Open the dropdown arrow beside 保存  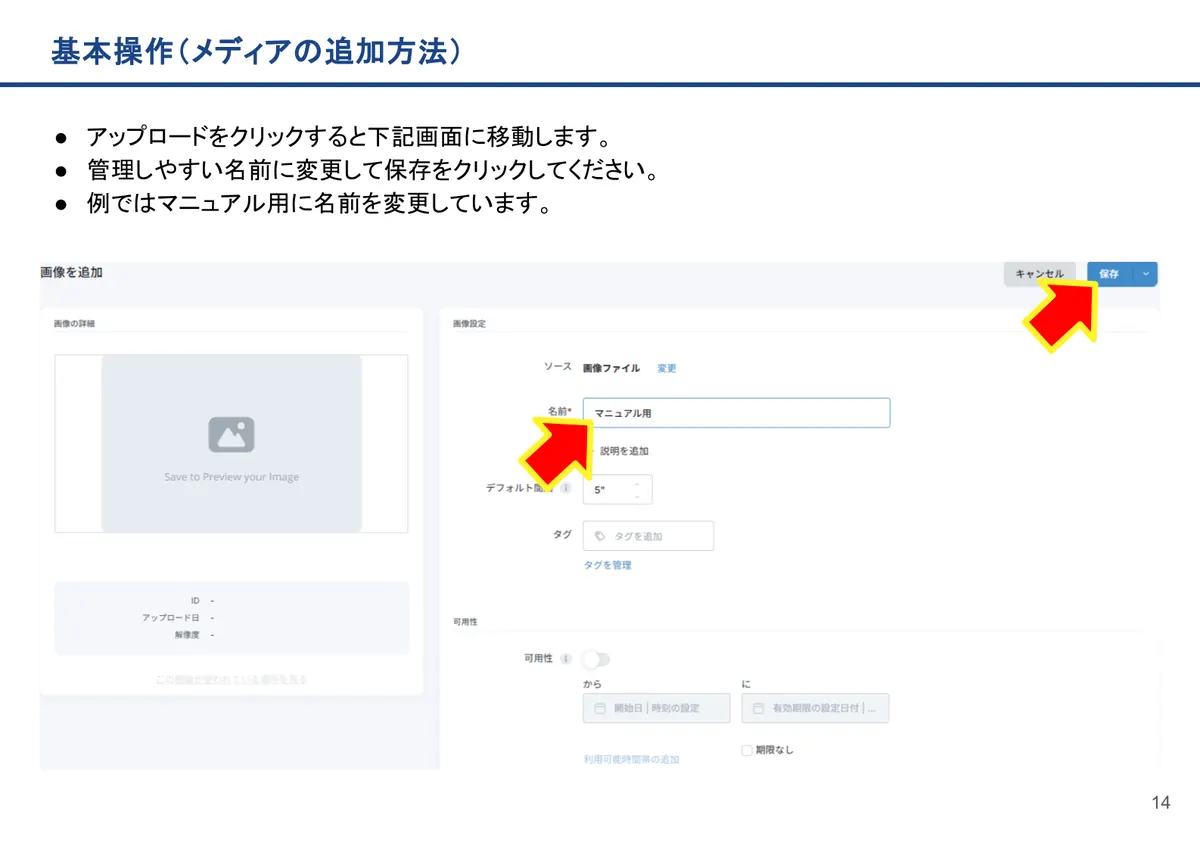(1146, 274)
